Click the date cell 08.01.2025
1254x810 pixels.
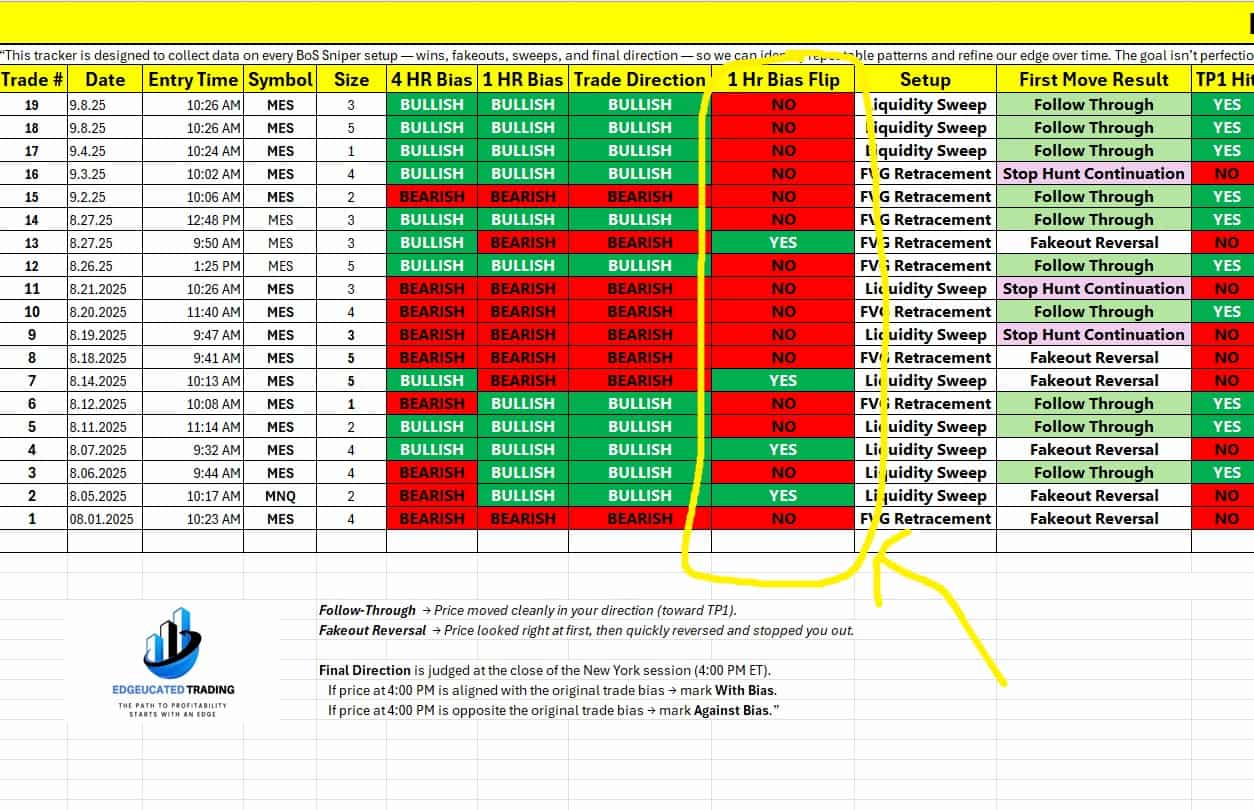[105, 519]
